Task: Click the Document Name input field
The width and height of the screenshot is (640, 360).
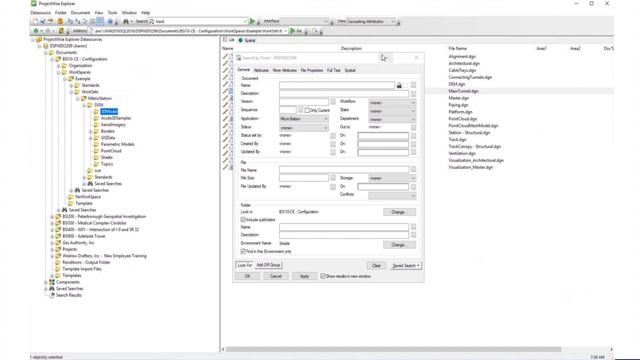Action: 337,85
